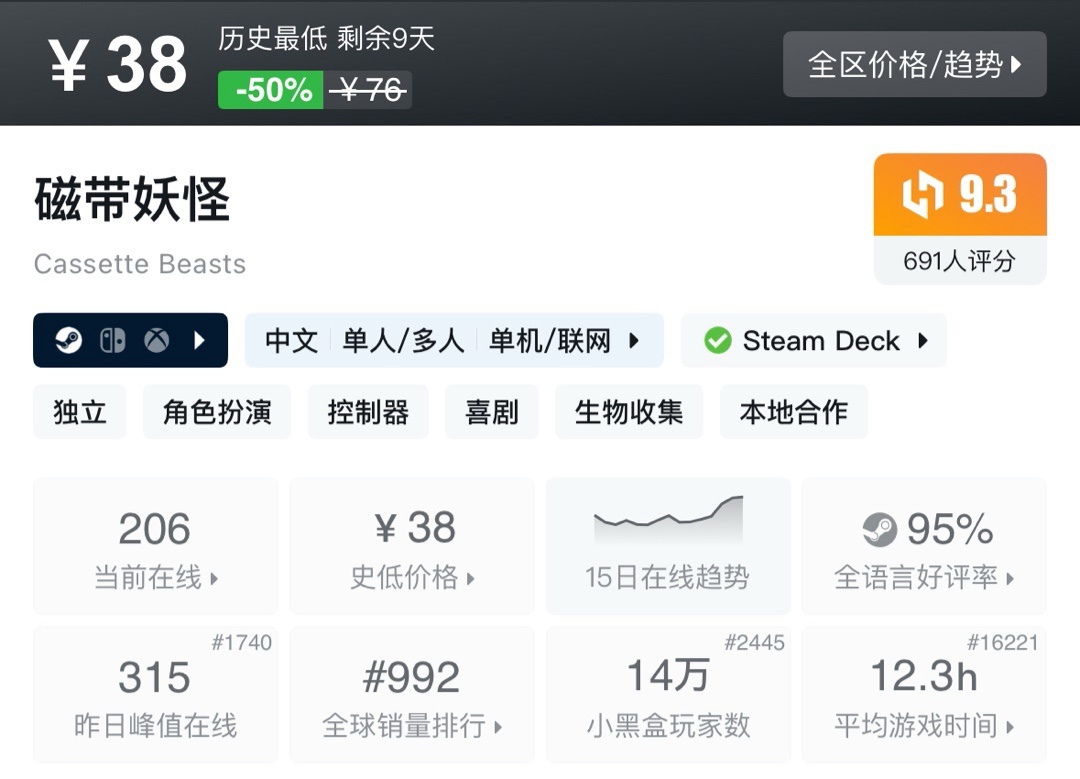
Task: Select the 生物收集 tag
Action: coord(629,412)
